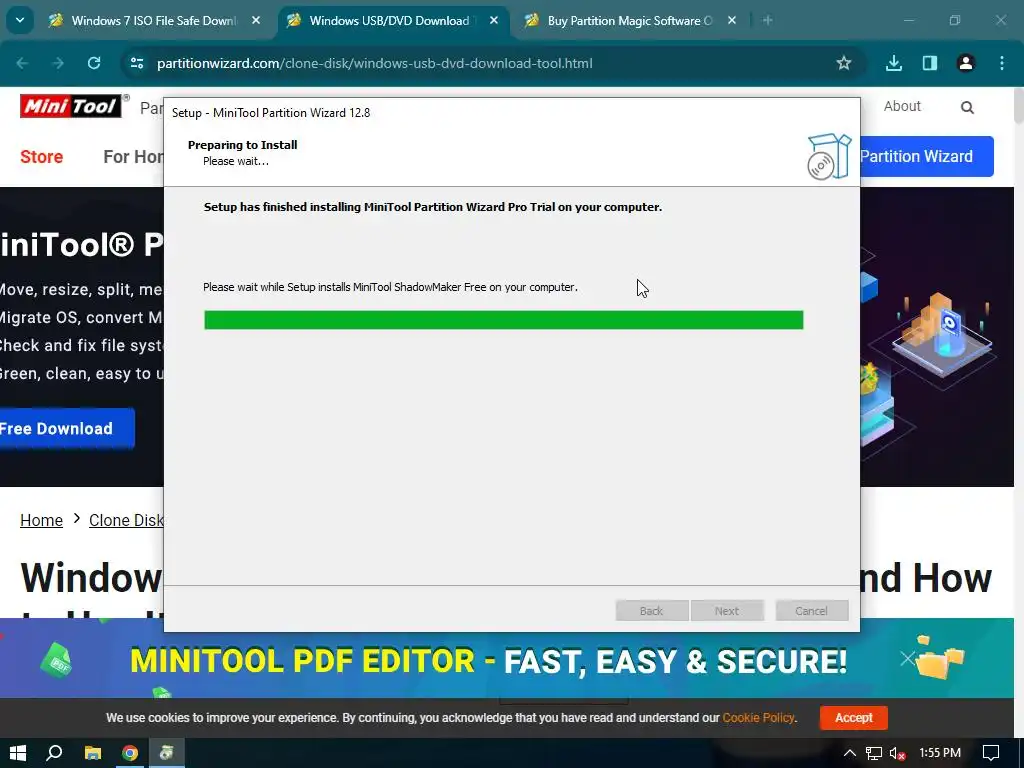The image size is (1024, 768).
Task: Click the Back button in Setup
Action: click(x=652, y=611)
